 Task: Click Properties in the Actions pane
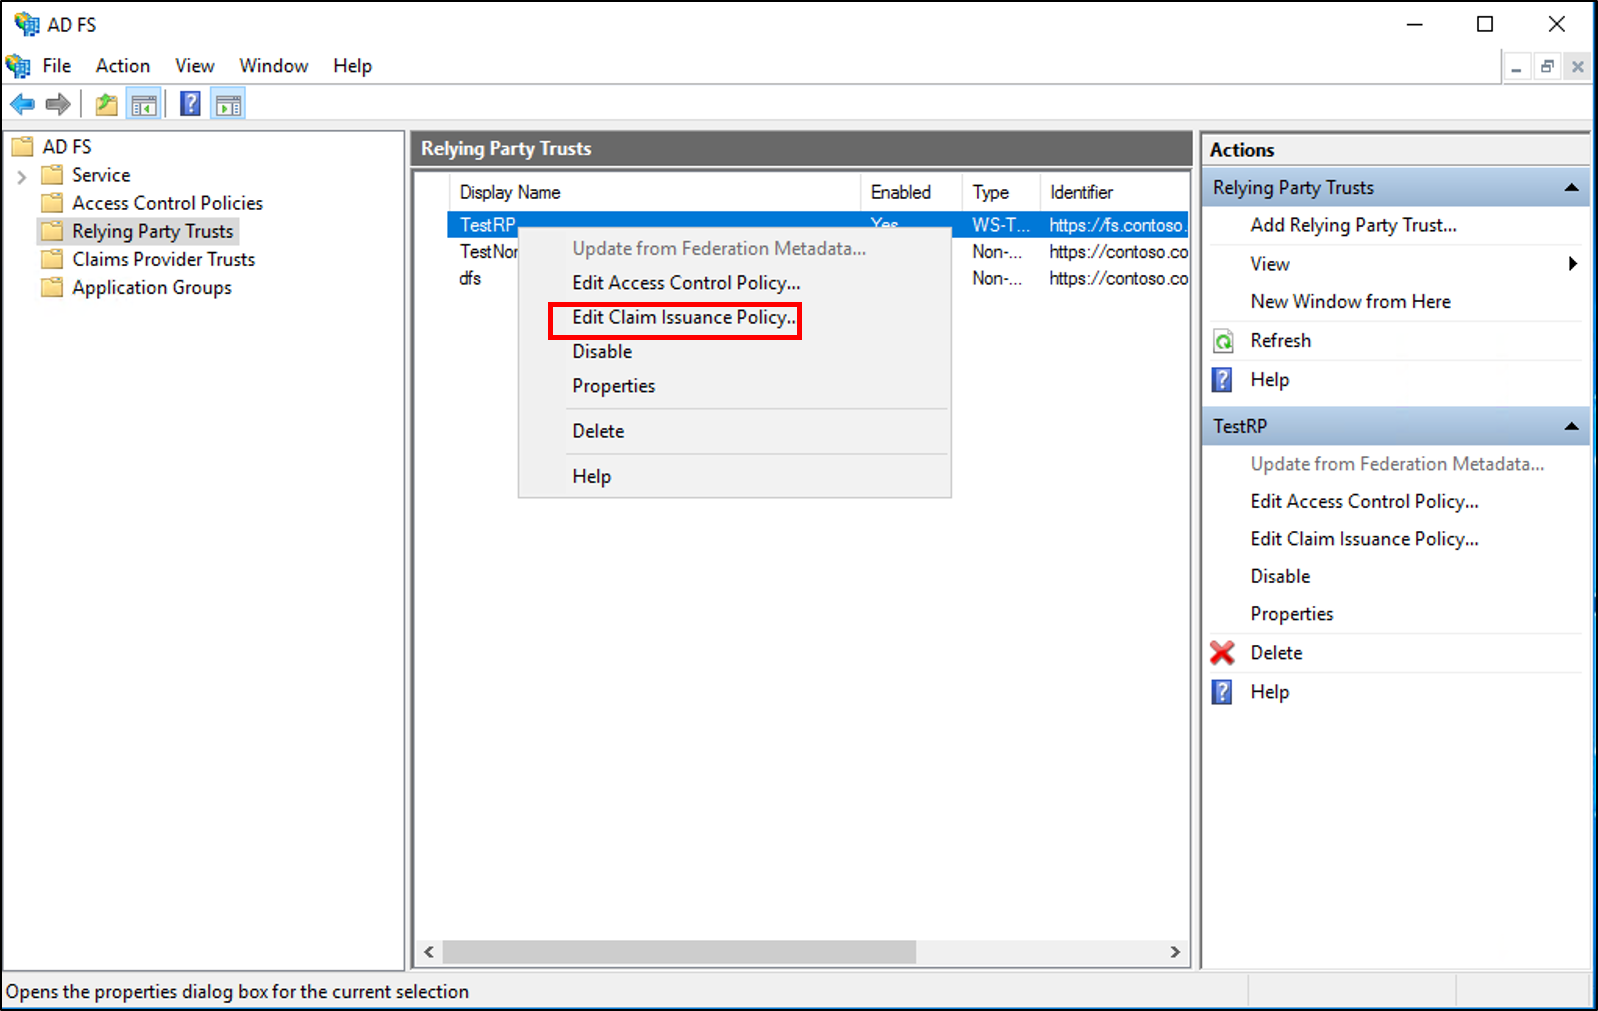(1292, 614)
